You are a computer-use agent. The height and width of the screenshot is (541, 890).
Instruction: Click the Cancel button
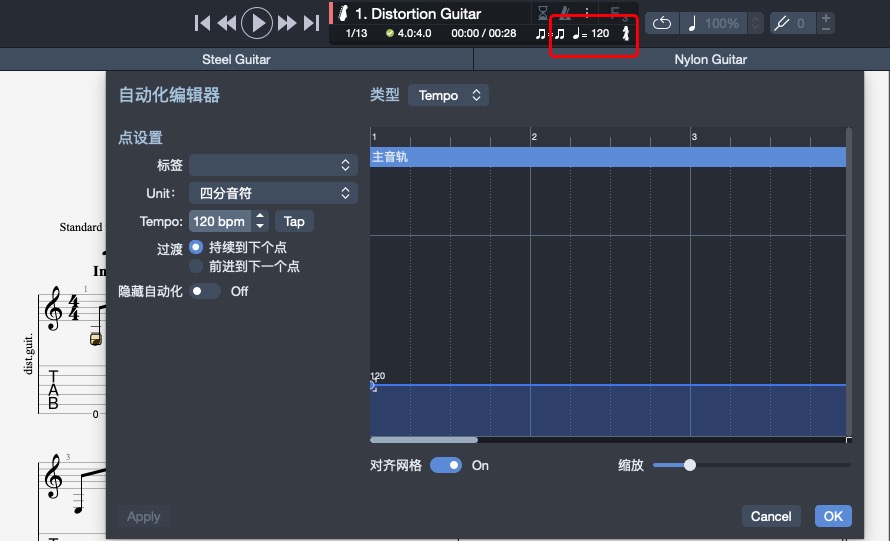[x=771, y=516]
